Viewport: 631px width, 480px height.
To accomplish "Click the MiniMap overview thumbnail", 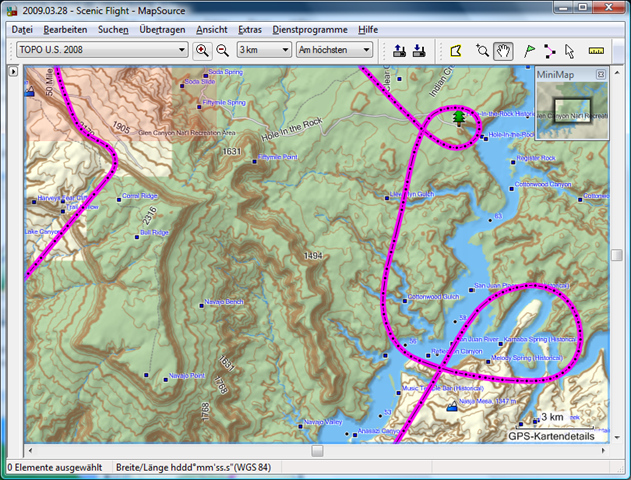I will (571, 115).
